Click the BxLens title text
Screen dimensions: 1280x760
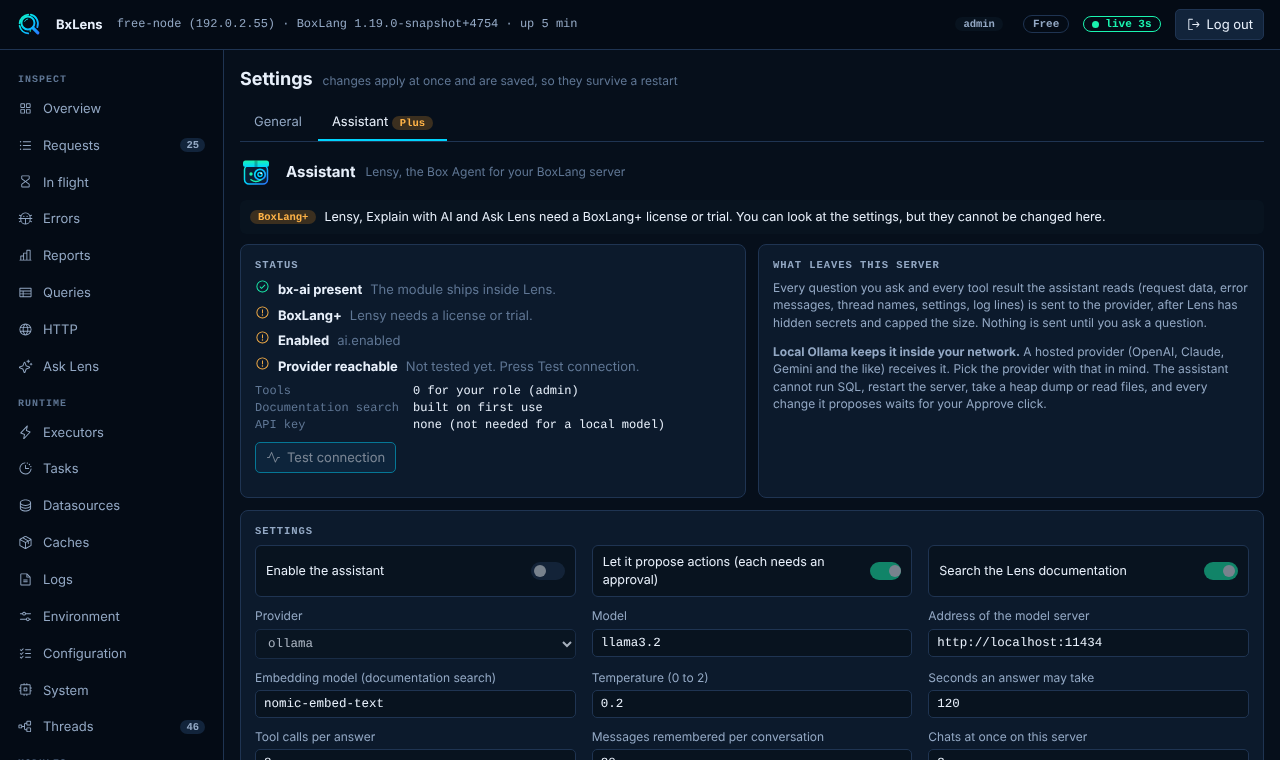coord(79,24)
